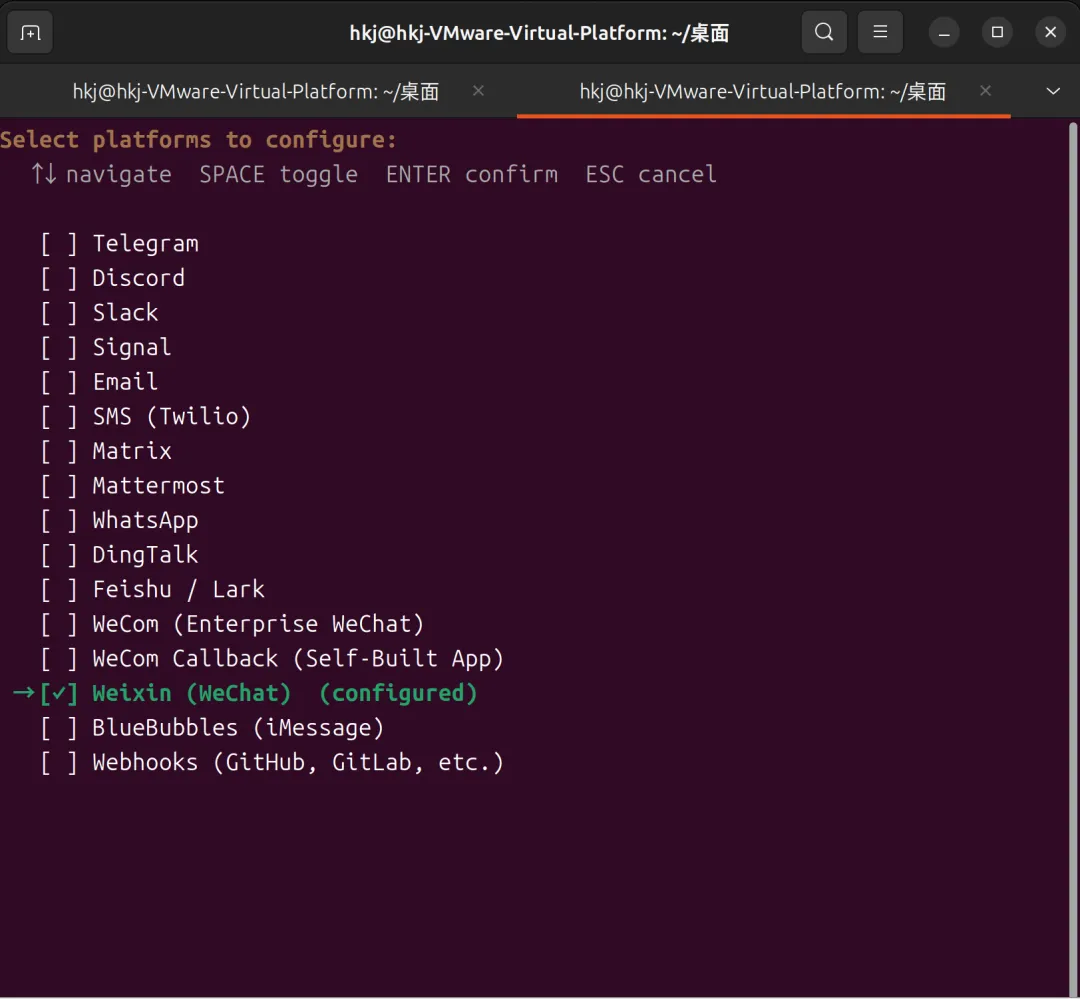Image resolution: width=1080 pixels, height=999 pixels.
Task: Click the 'Select platforms to configure:' heading
Action: (198, 140)
